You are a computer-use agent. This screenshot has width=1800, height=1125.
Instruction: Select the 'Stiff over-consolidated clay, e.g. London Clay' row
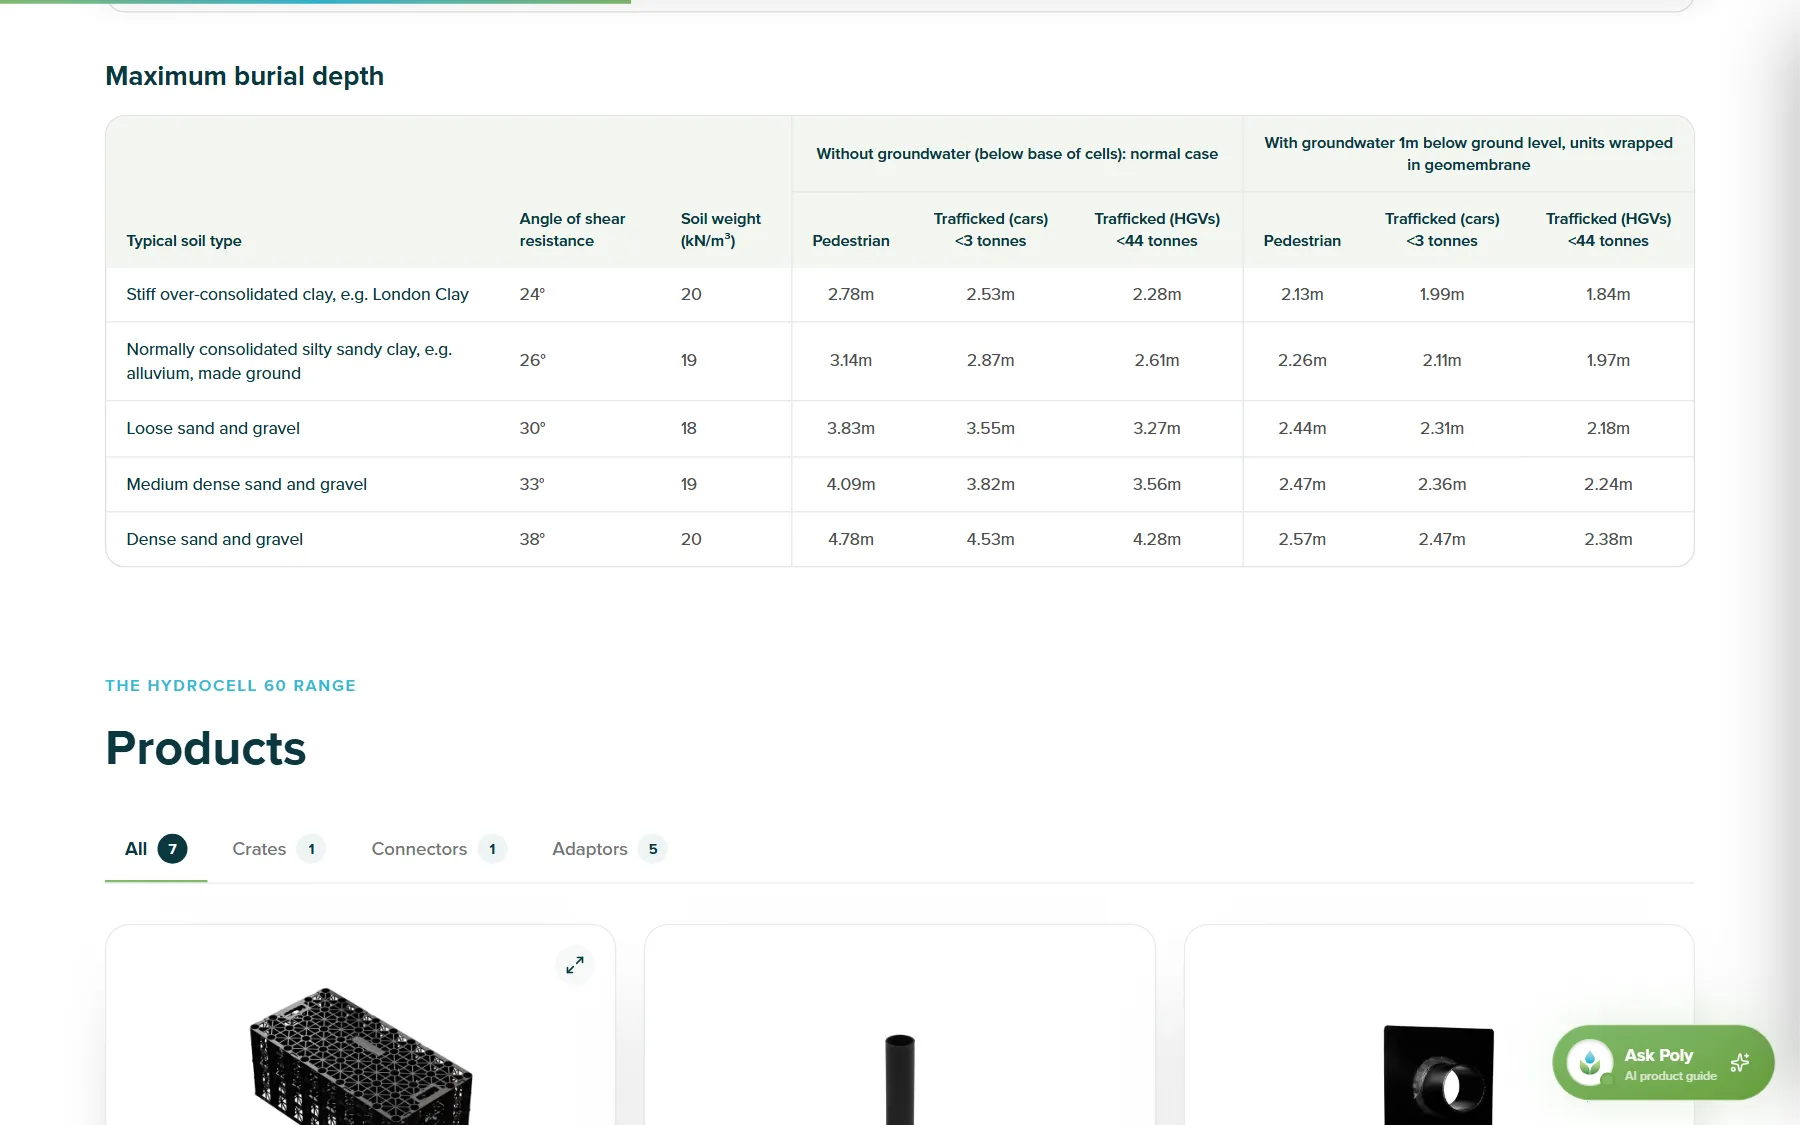click(900, 294)
